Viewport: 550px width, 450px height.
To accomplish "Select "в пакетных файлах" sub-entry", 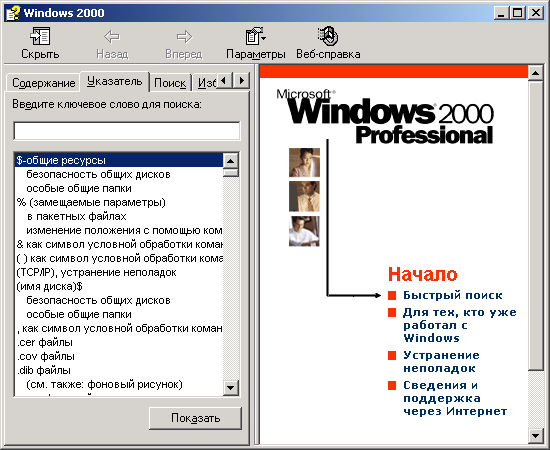I will tap(76, 216).
